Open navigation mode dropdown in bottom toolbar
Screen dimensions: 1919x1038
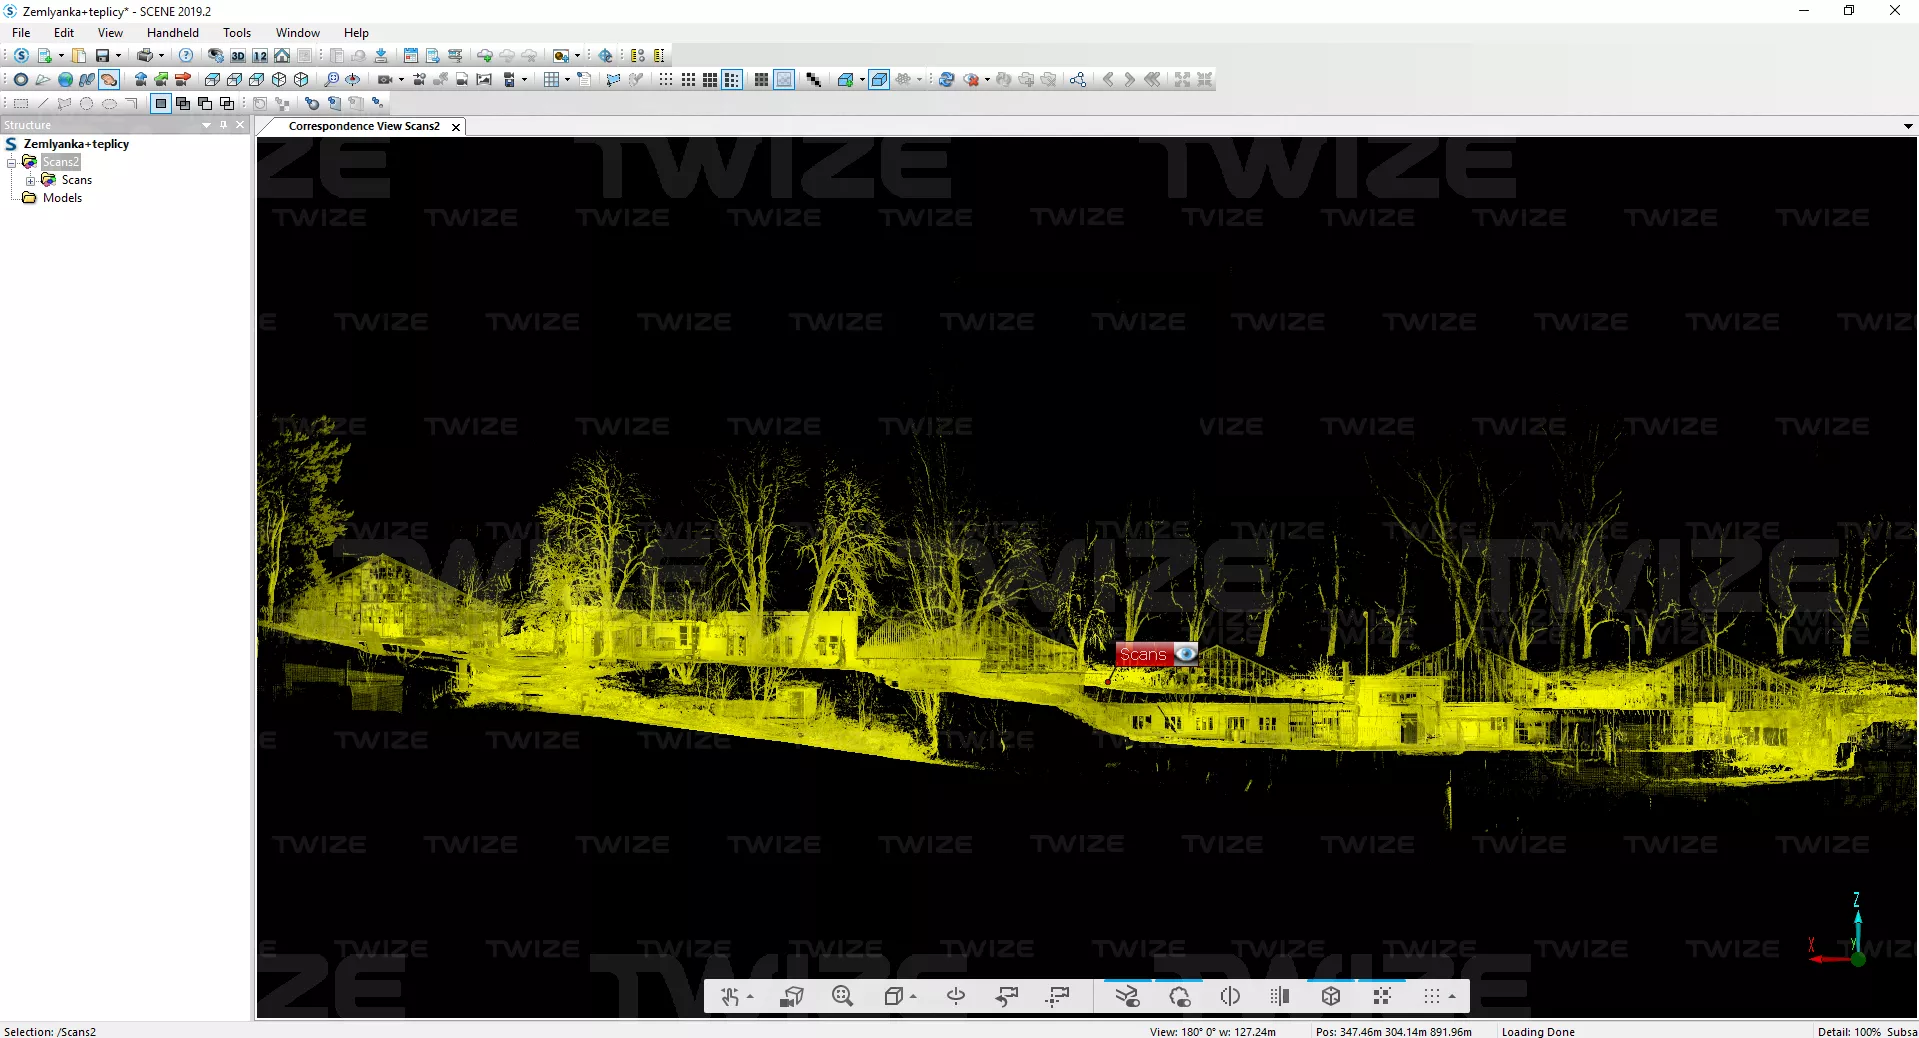(750, 997)
